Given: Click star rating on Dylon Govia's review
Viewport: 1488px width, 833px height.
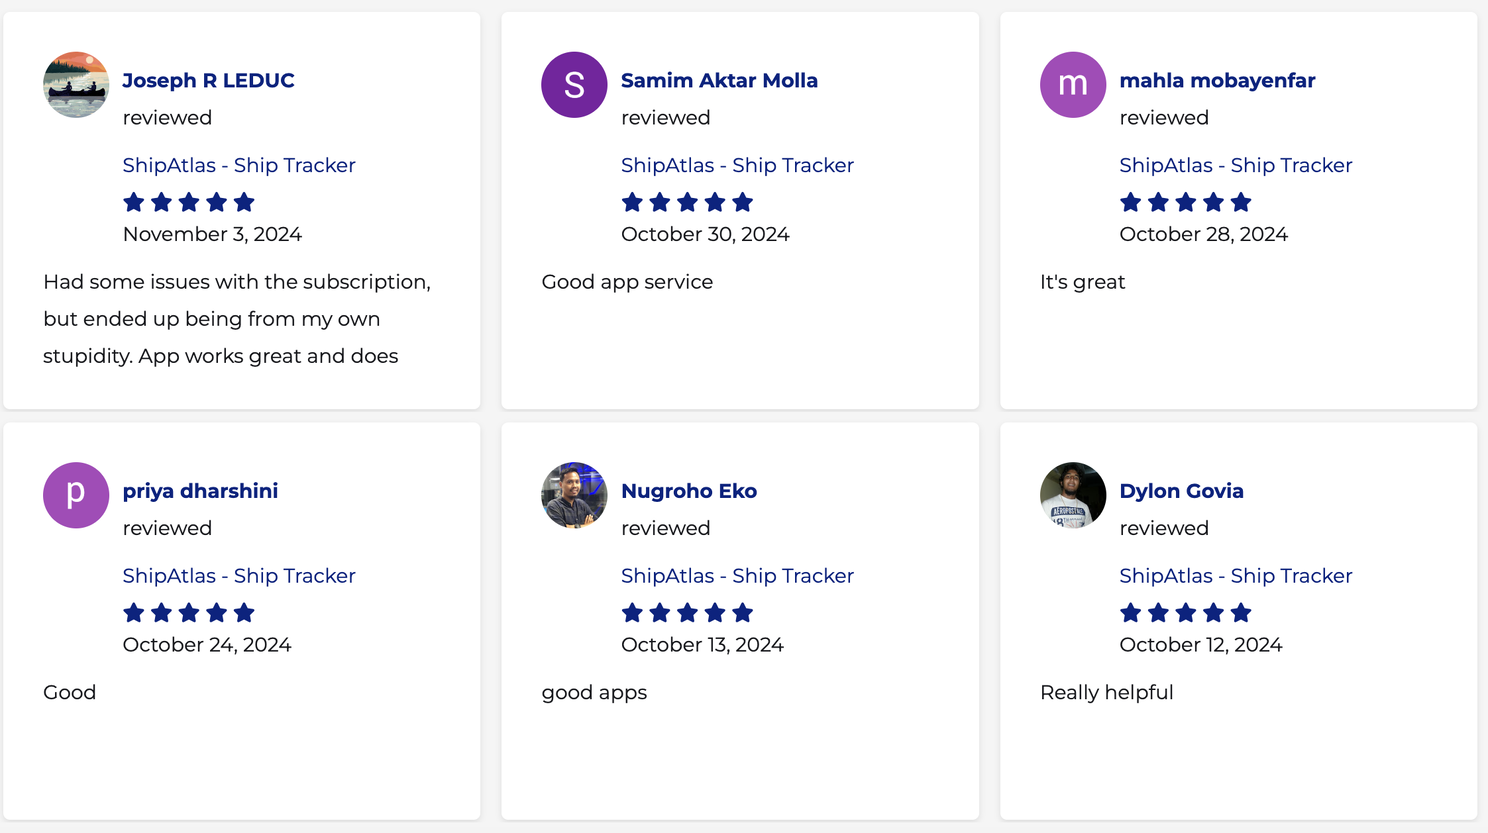Looking at the screenshot, I should [1186, 613].
